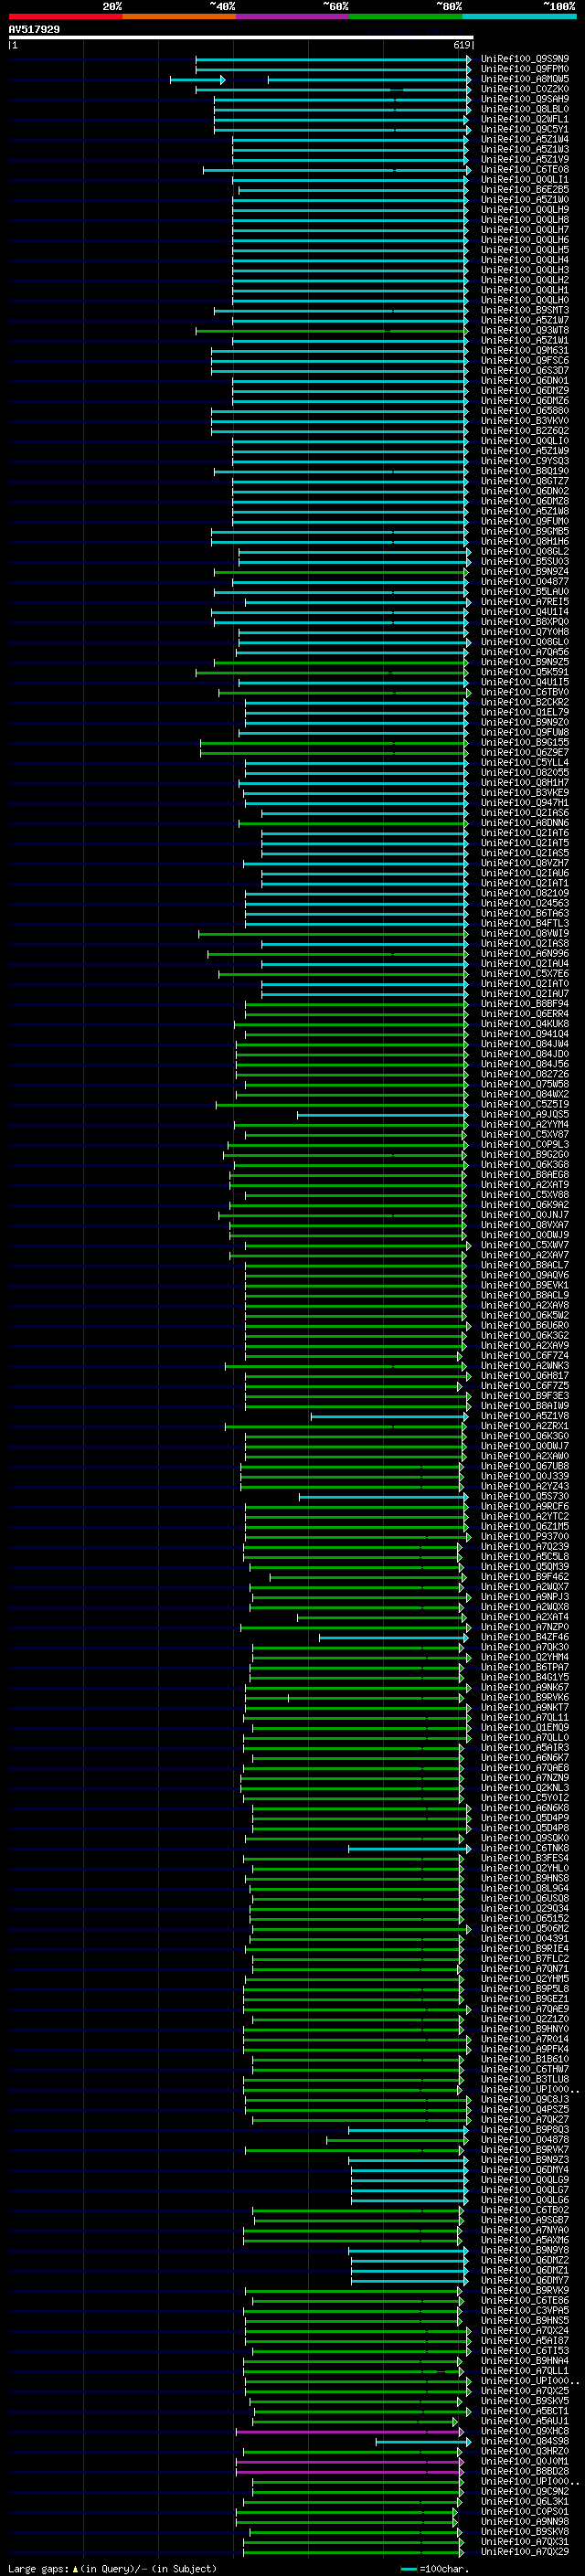Select the UniRef100_Q8VXA7 hit label
Screen dimensions: 585x2576
point(525,1224)
